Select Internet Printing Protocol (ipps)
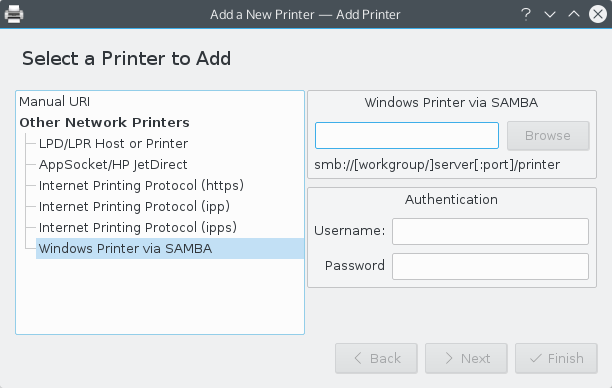The image size is (612, 388). (138, 228)
